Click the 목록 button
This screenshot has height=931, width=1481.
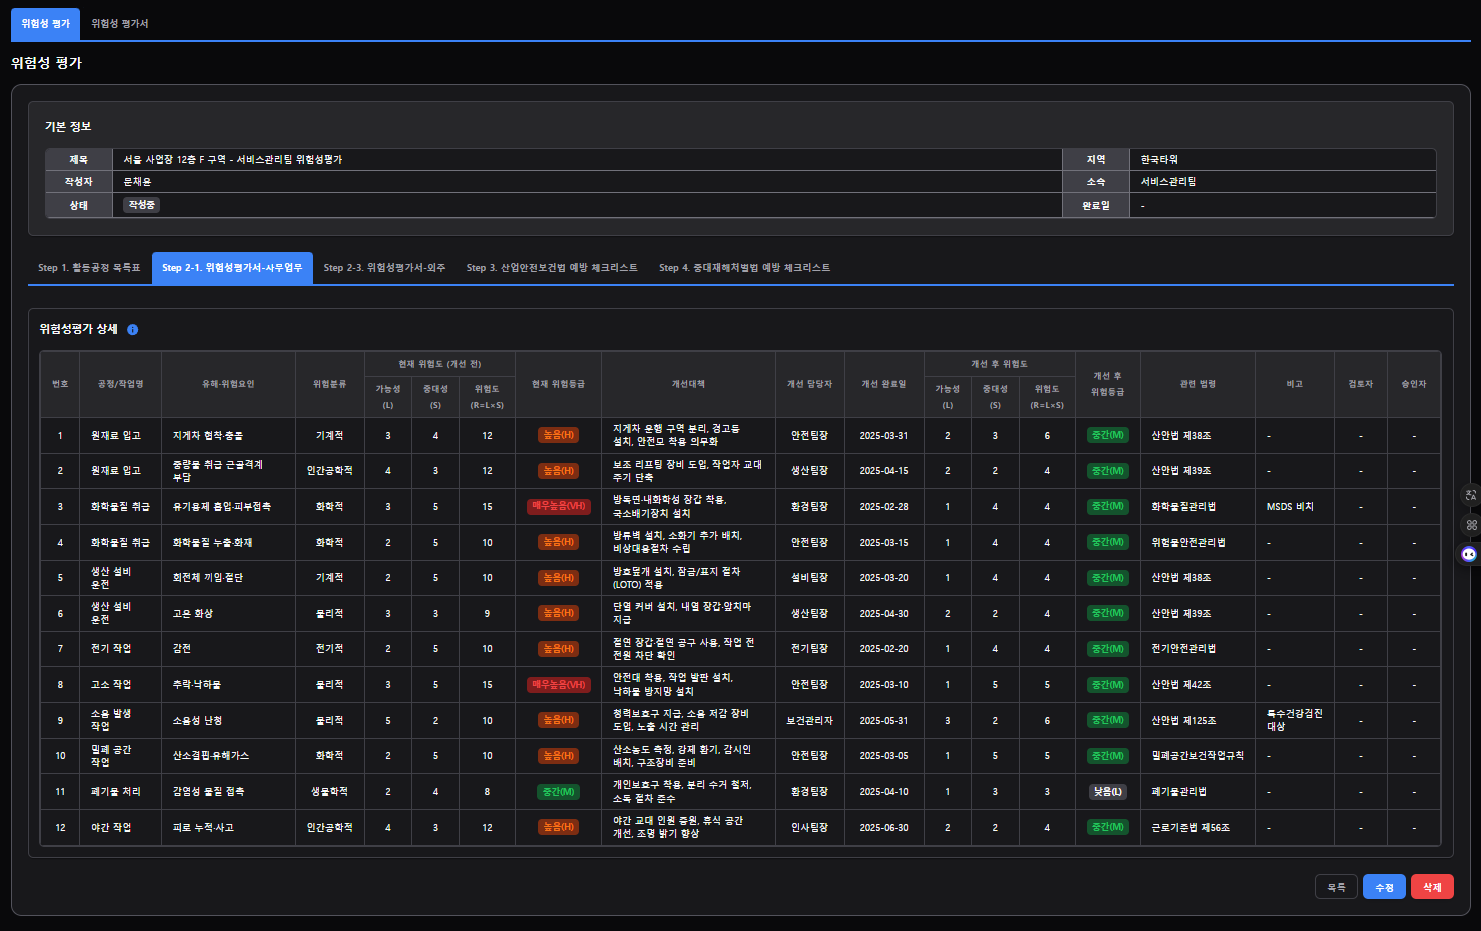pos(1336,887)
